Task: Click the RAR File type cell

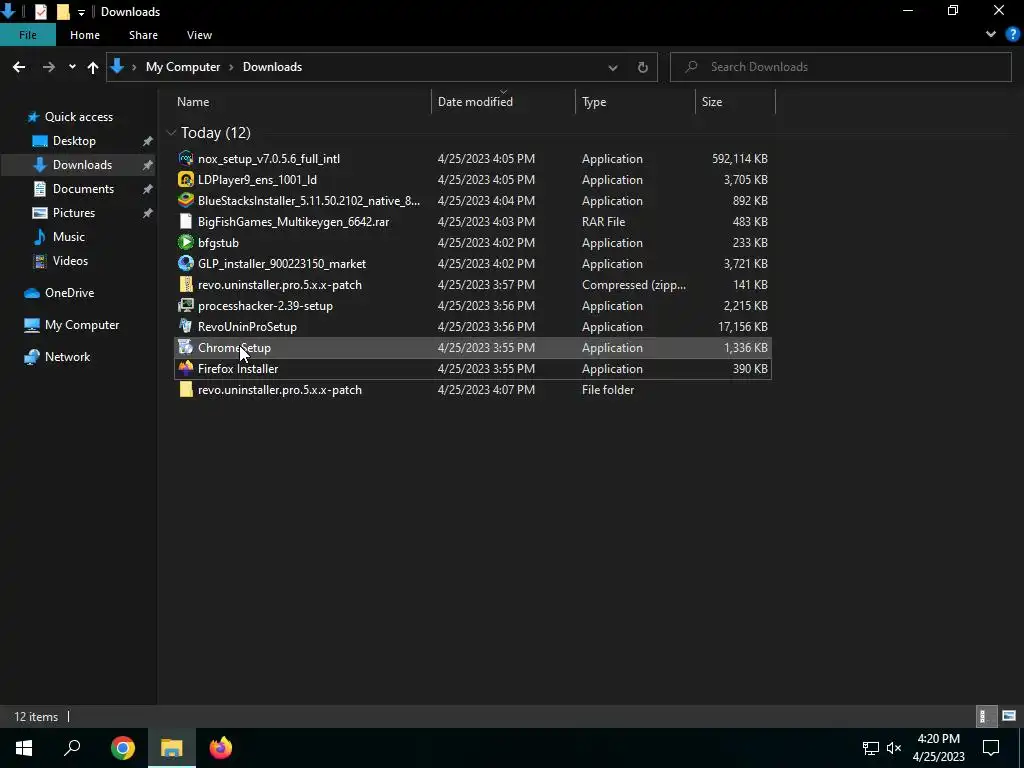Action: point(603,221)
